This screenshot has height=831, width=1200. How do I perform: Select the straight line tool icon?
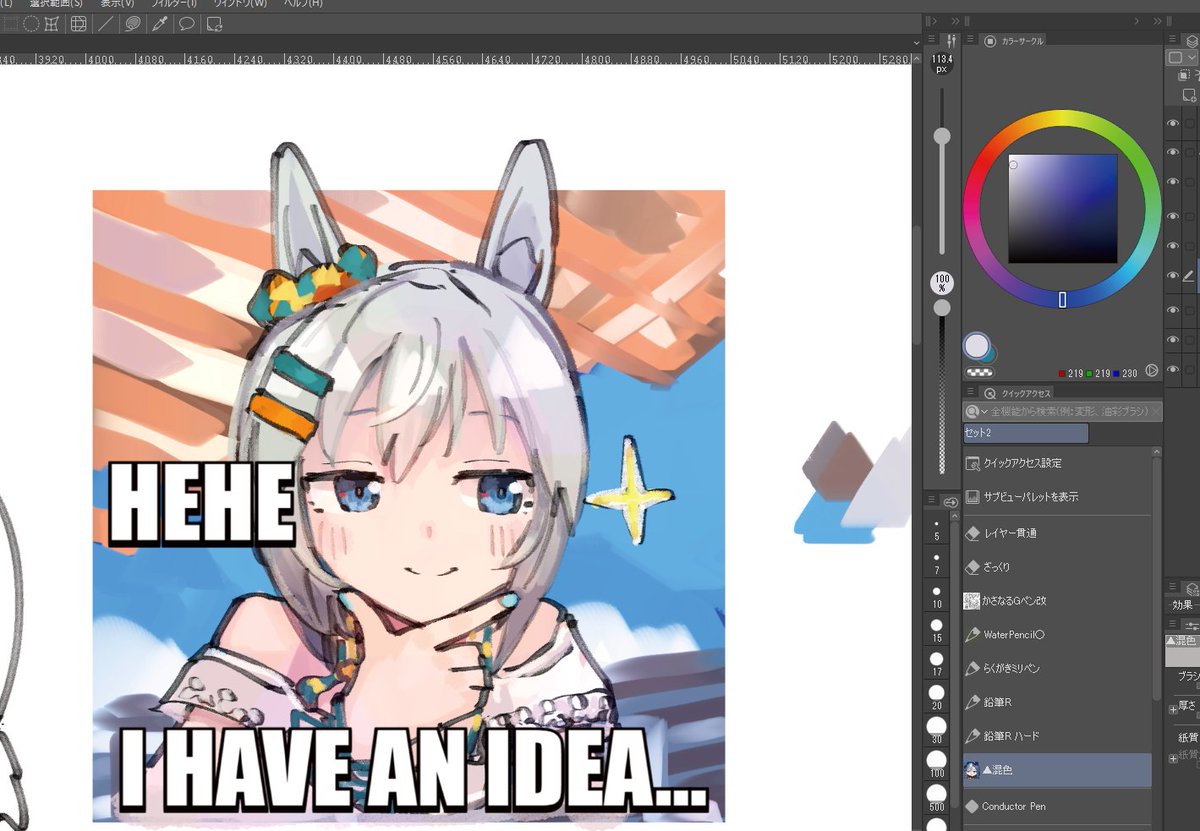[x=106, y=24]
